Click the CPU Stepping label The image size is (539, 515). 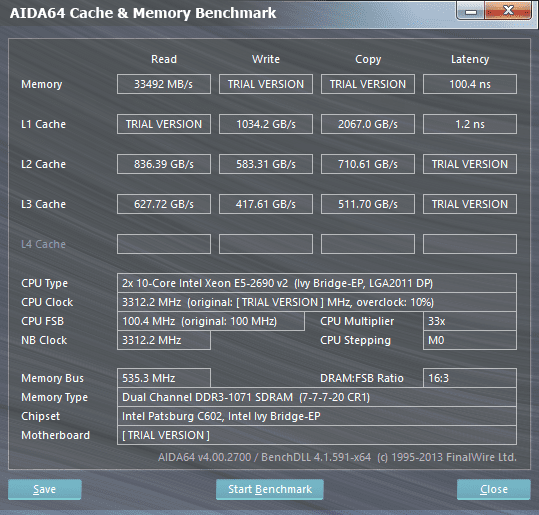pyautogui.click(x=355, y=340)
